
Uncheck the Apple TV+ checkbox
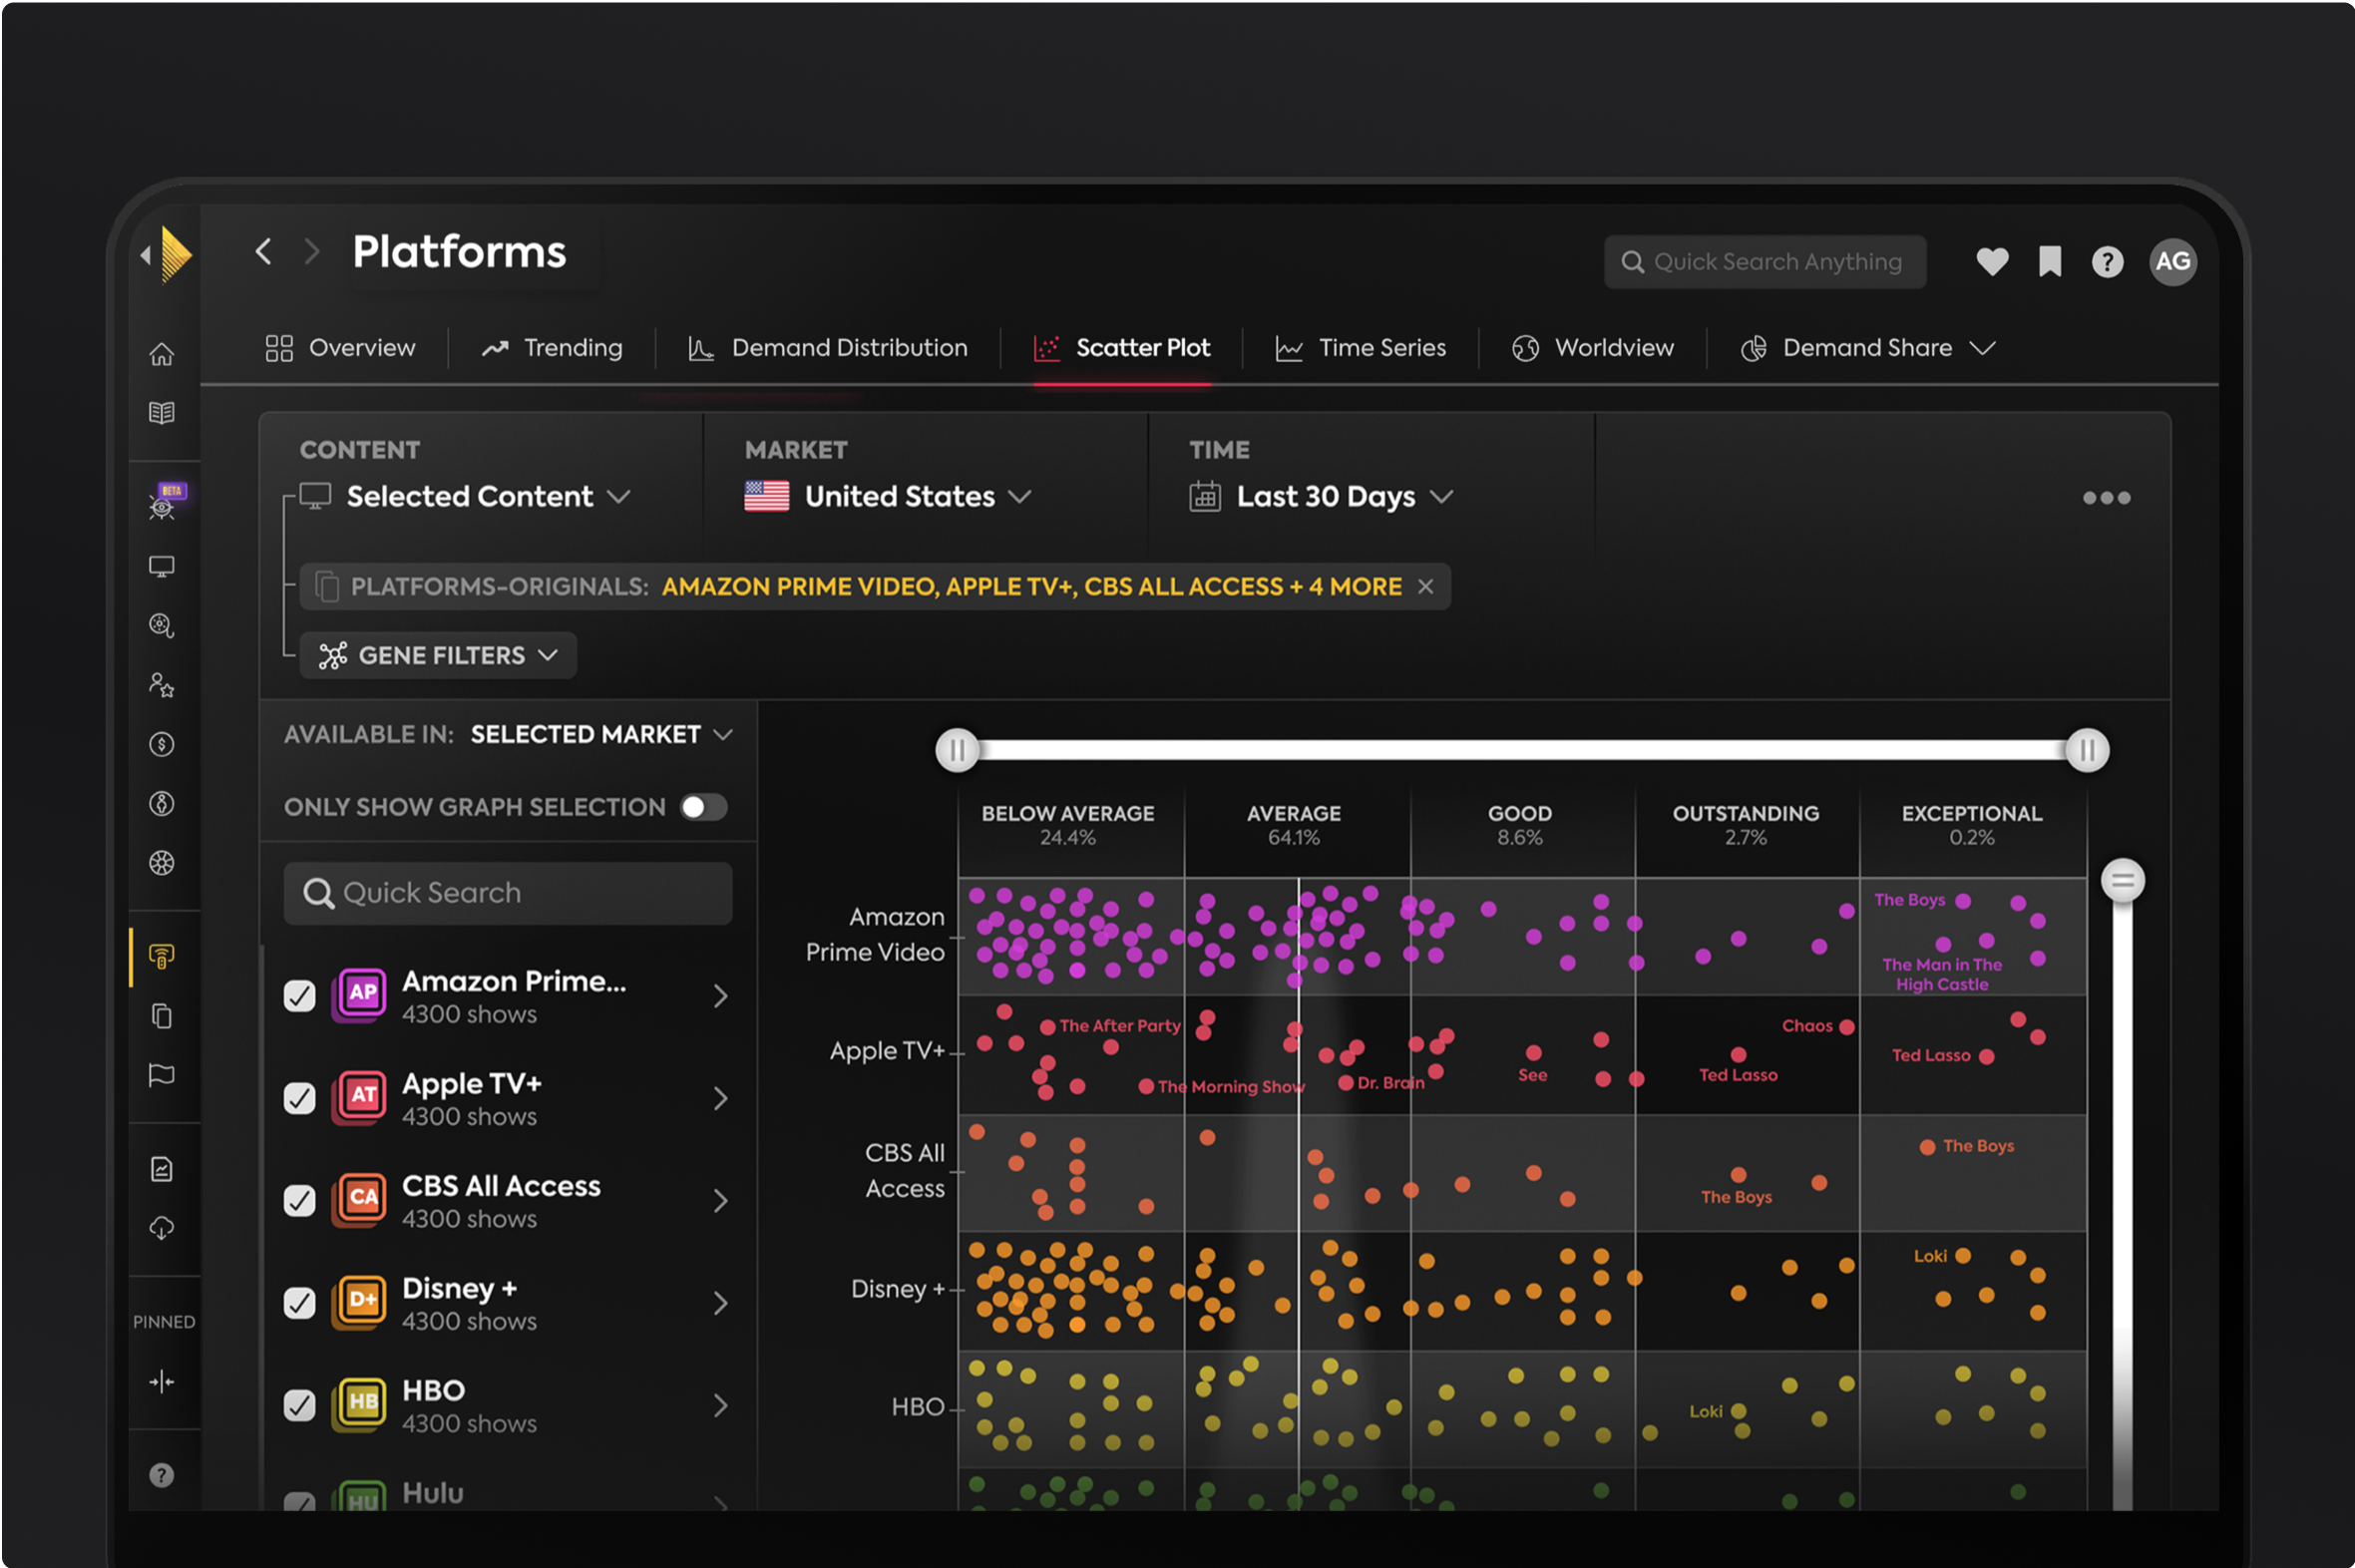tap(299, 1098)
